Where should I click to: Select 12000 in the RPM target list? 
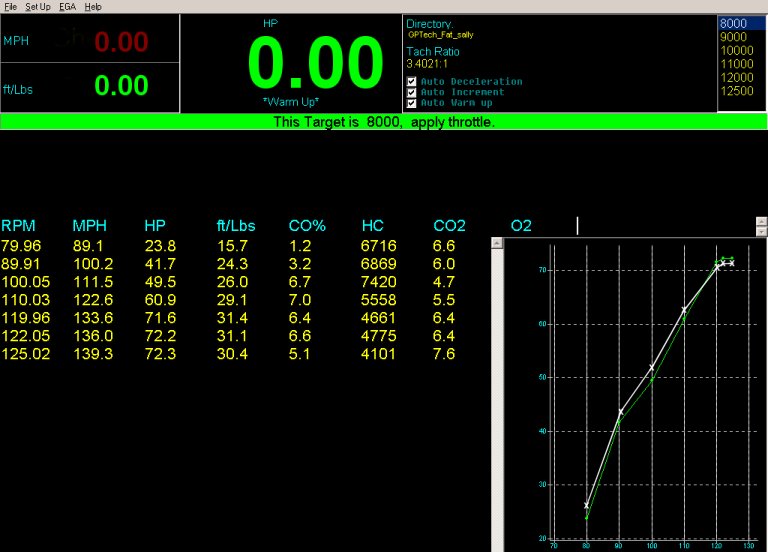point(735,77)
